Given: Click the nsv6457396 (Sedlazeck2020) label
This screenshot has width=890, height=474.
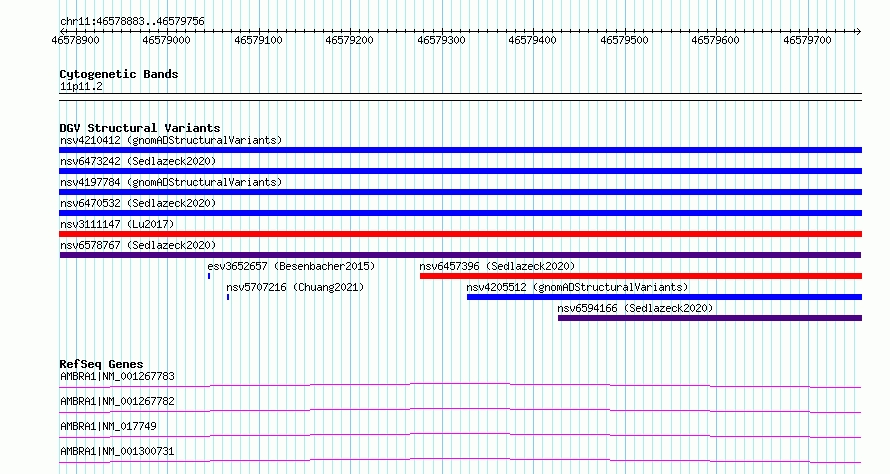Looking at the screenshot, I should [497, 266].
